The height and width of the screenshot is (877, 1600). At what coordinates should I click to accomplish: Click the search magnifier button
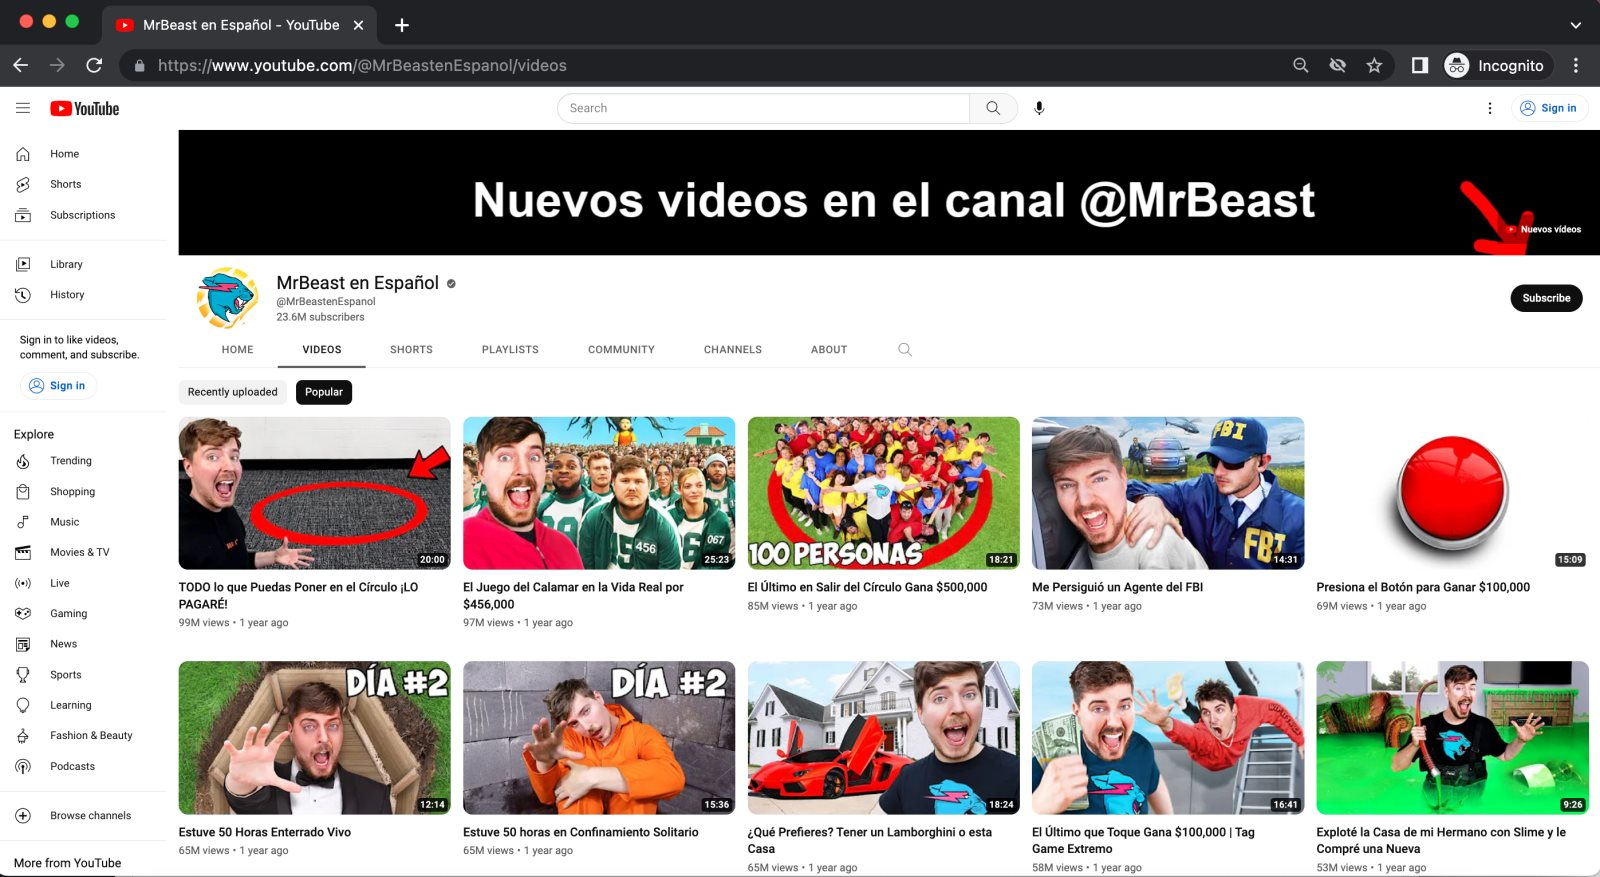tap(993, 108)
